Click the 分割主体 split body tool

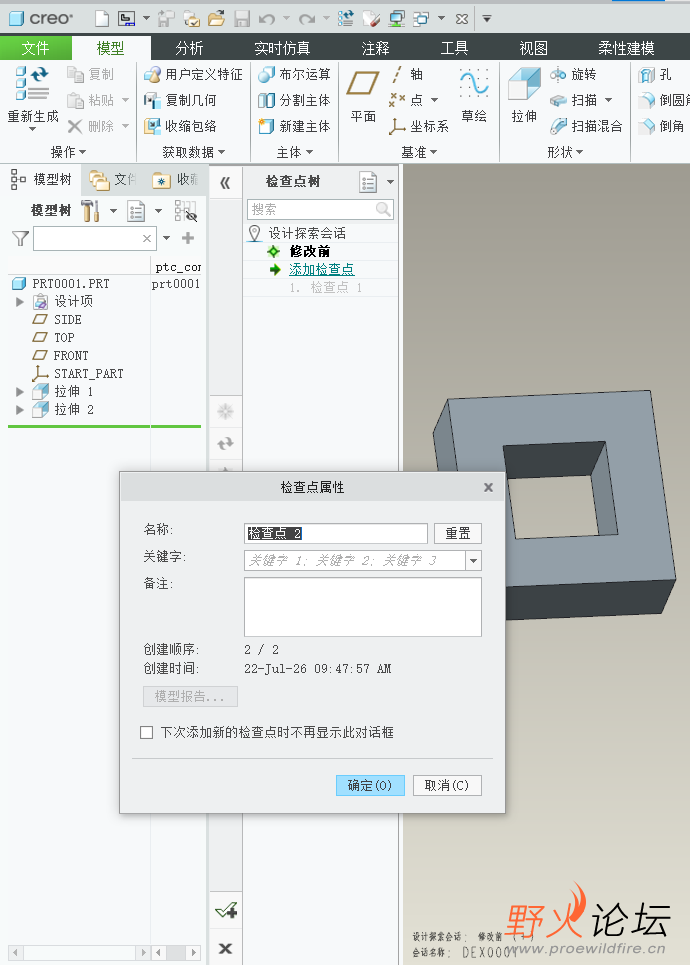pyautogui.click(x=294, y=100)
